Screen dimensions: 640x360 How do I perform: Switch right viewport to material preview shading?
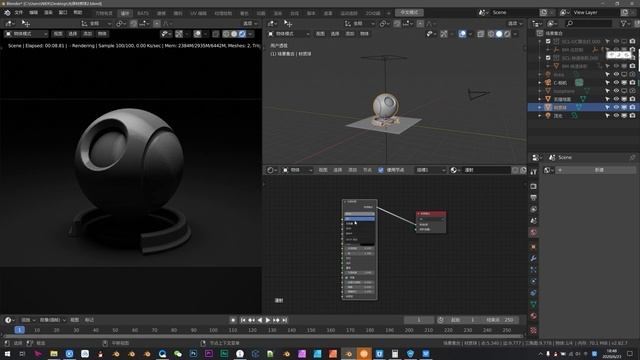507,34
